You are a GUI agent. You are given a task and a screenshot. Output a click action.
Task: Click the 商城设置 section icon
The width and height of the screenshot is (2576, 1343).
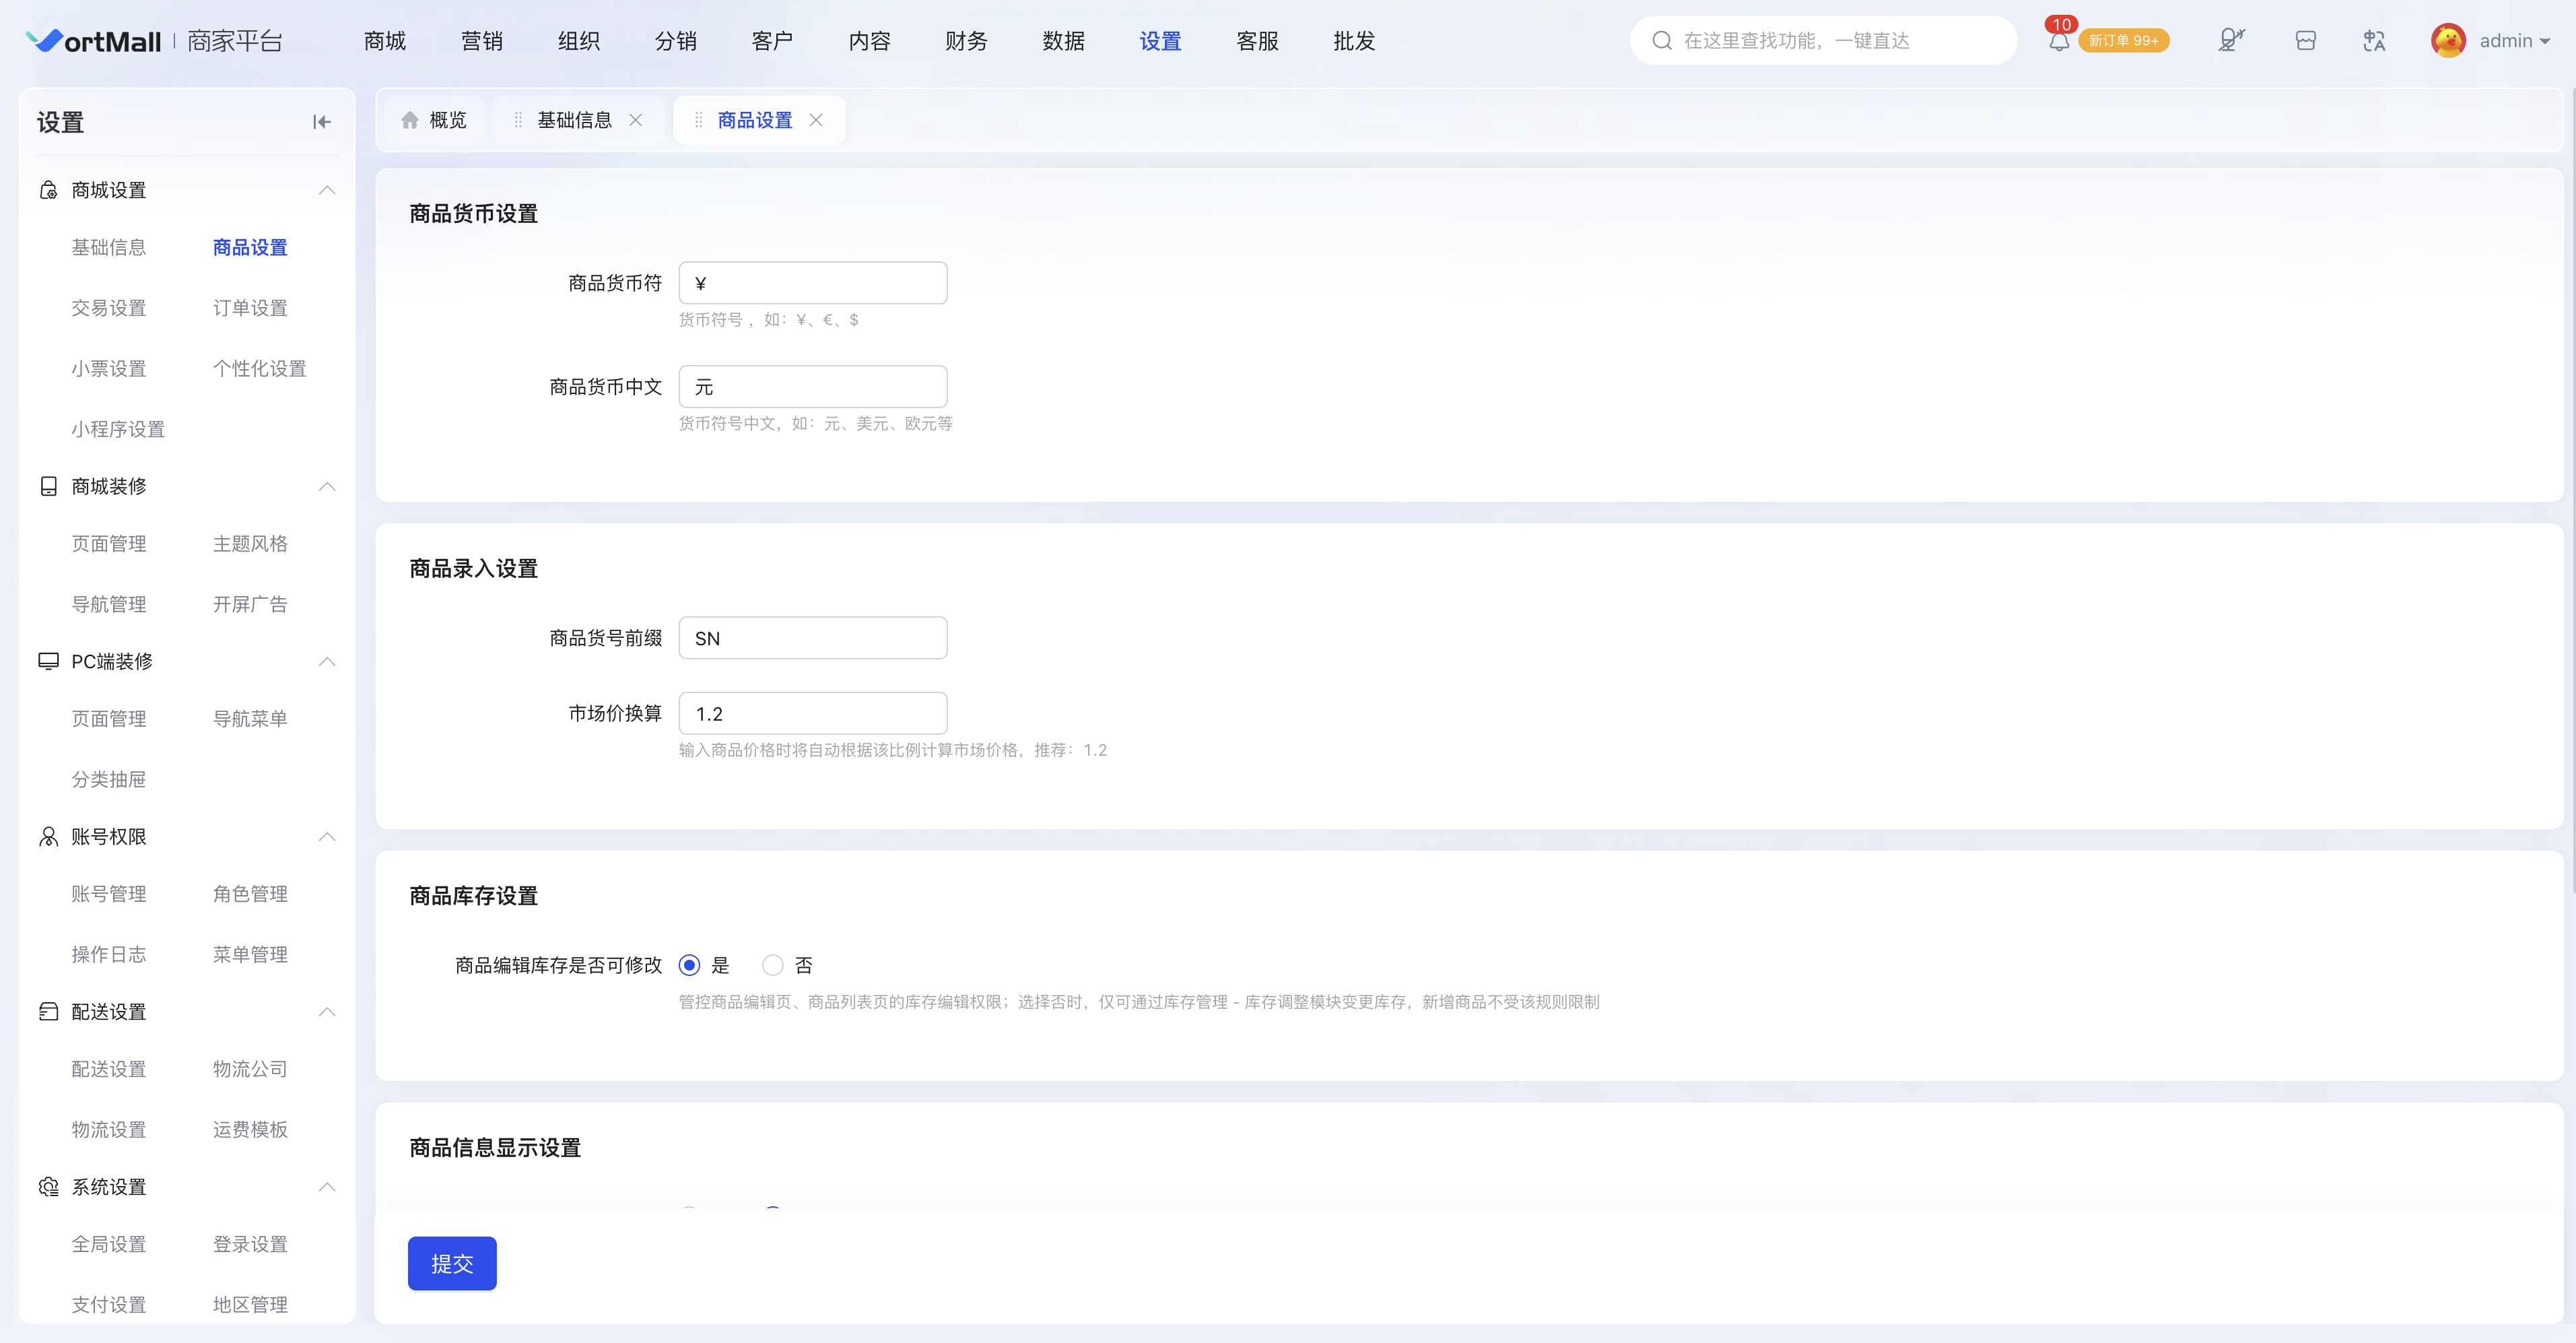pyautogui.click(x=48, y=190)
